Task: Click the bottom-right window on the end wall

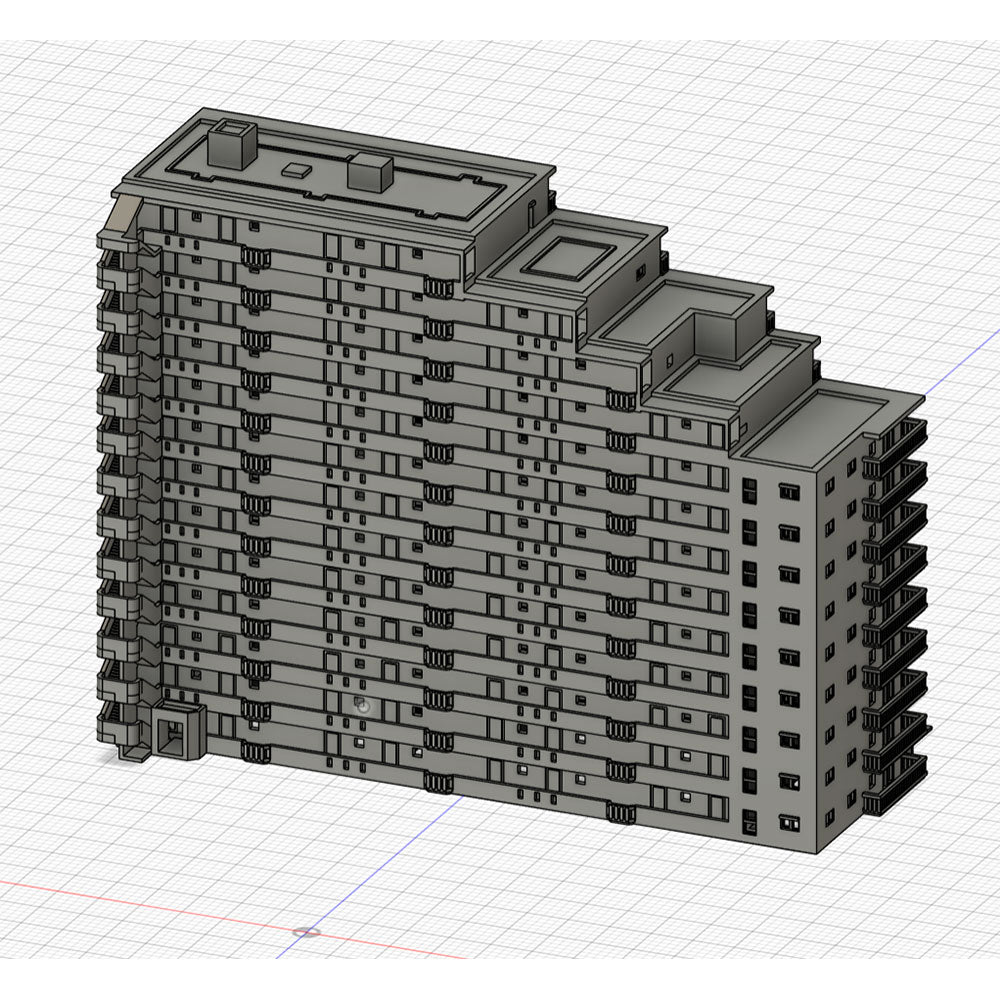Action: (x=790, y=822)
